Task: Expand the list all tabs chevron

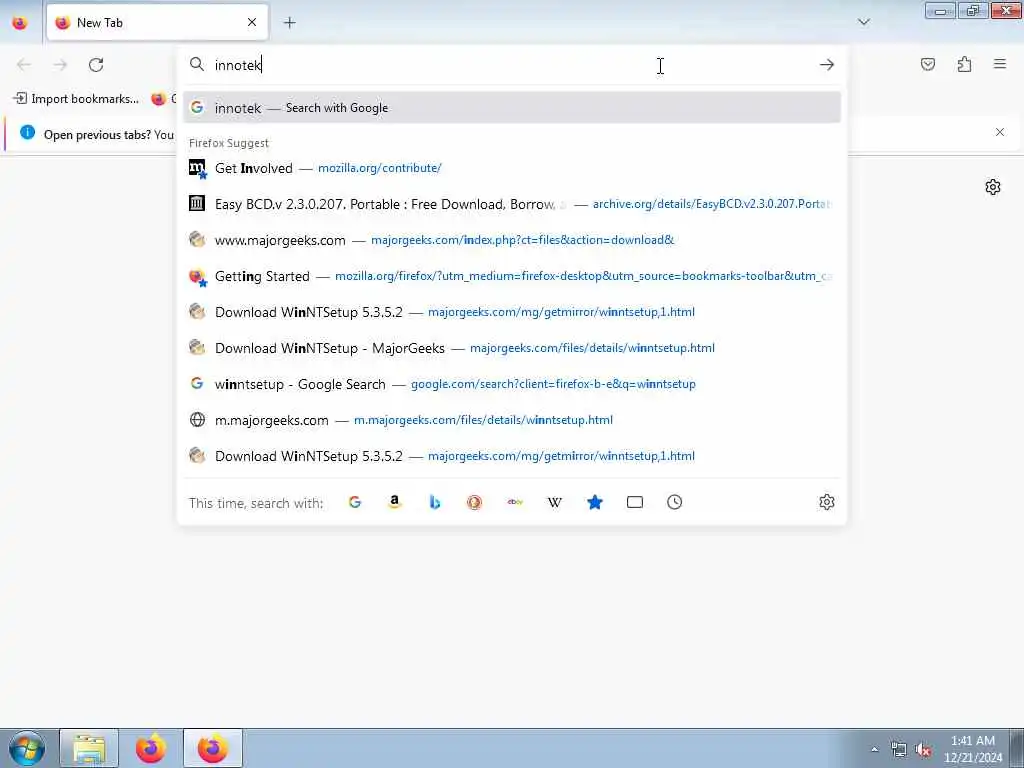Action: [x=864, y=22]
